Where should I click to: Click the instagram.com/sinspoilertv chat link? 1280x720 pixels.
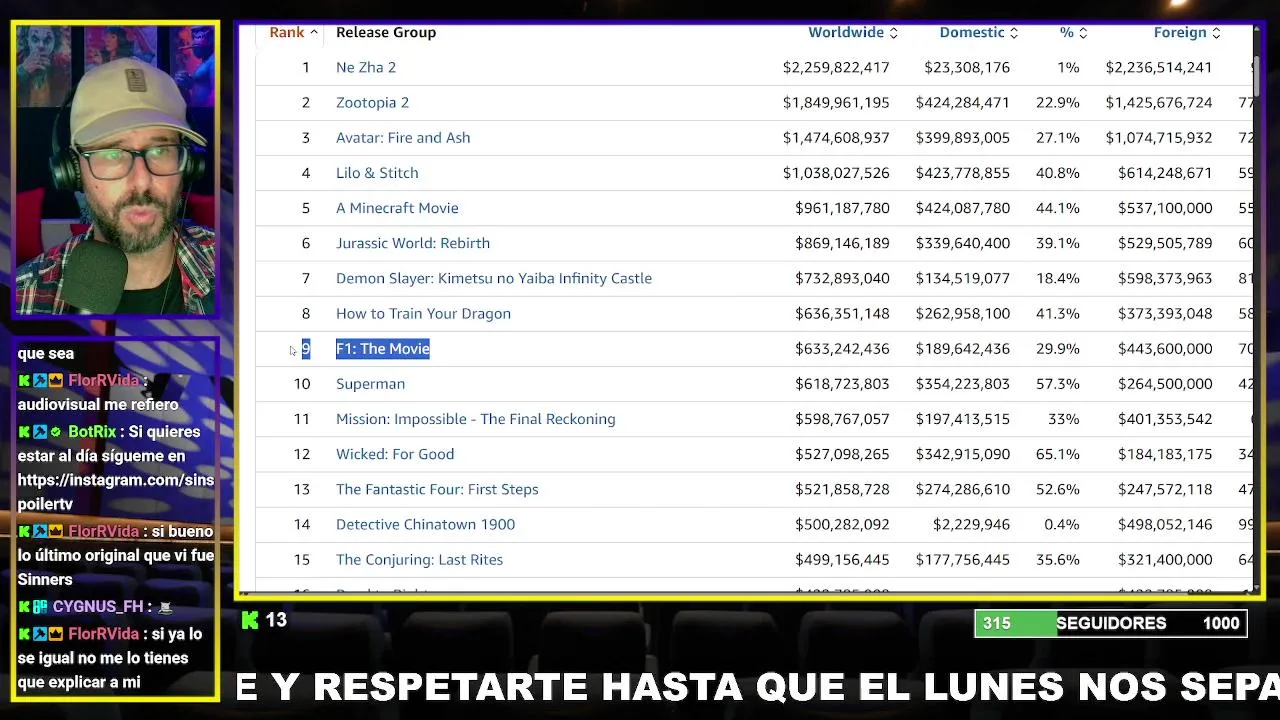click(x=115, y=492)
